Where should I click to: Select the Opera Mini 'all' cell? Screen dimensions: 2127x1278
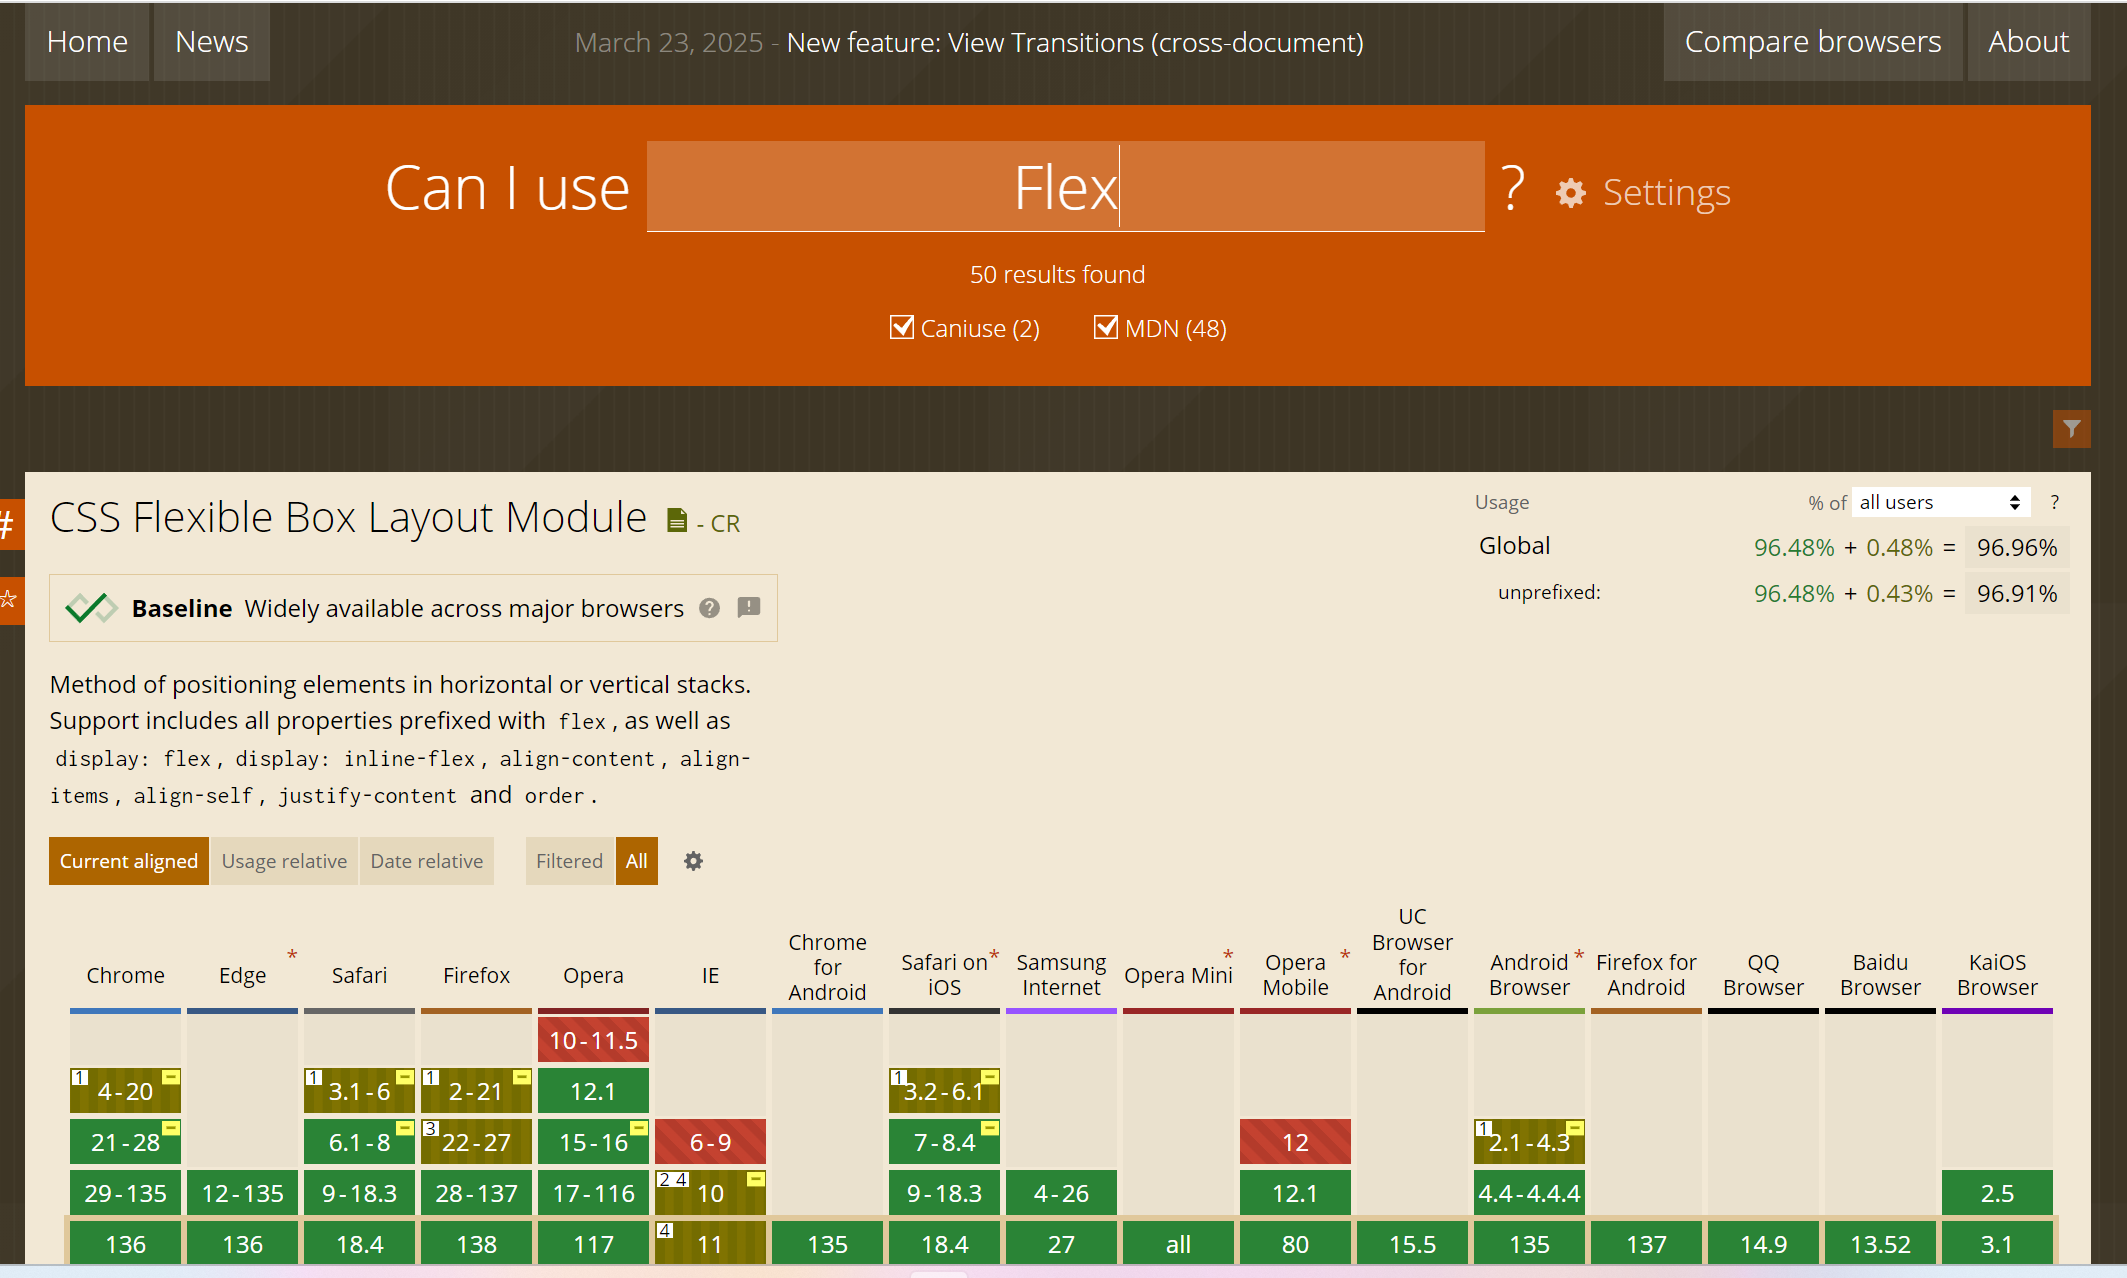click(x=1178, y=1244)
